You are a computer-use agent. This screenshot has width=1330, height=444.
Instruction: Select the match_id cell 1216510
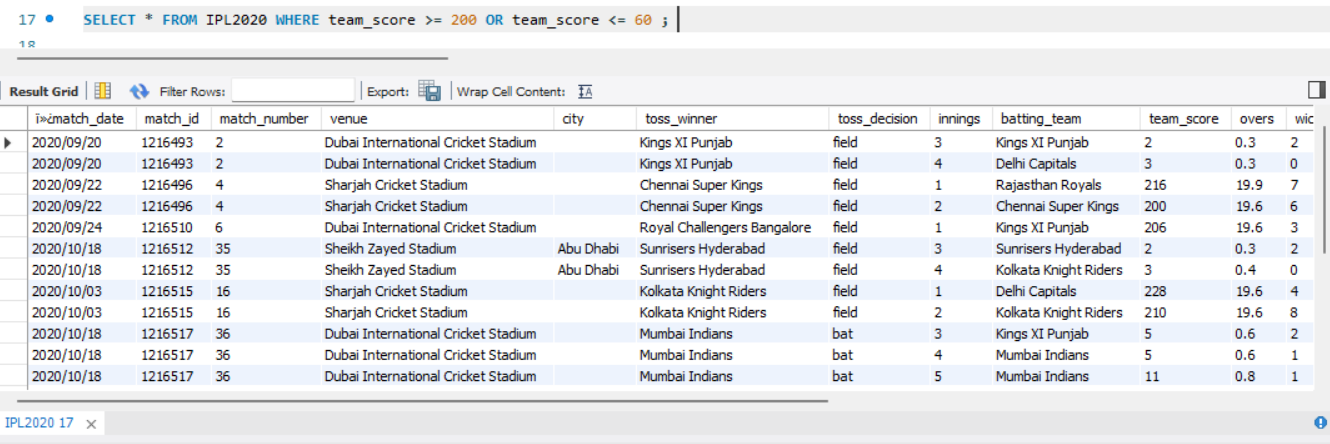pos(173,227)
